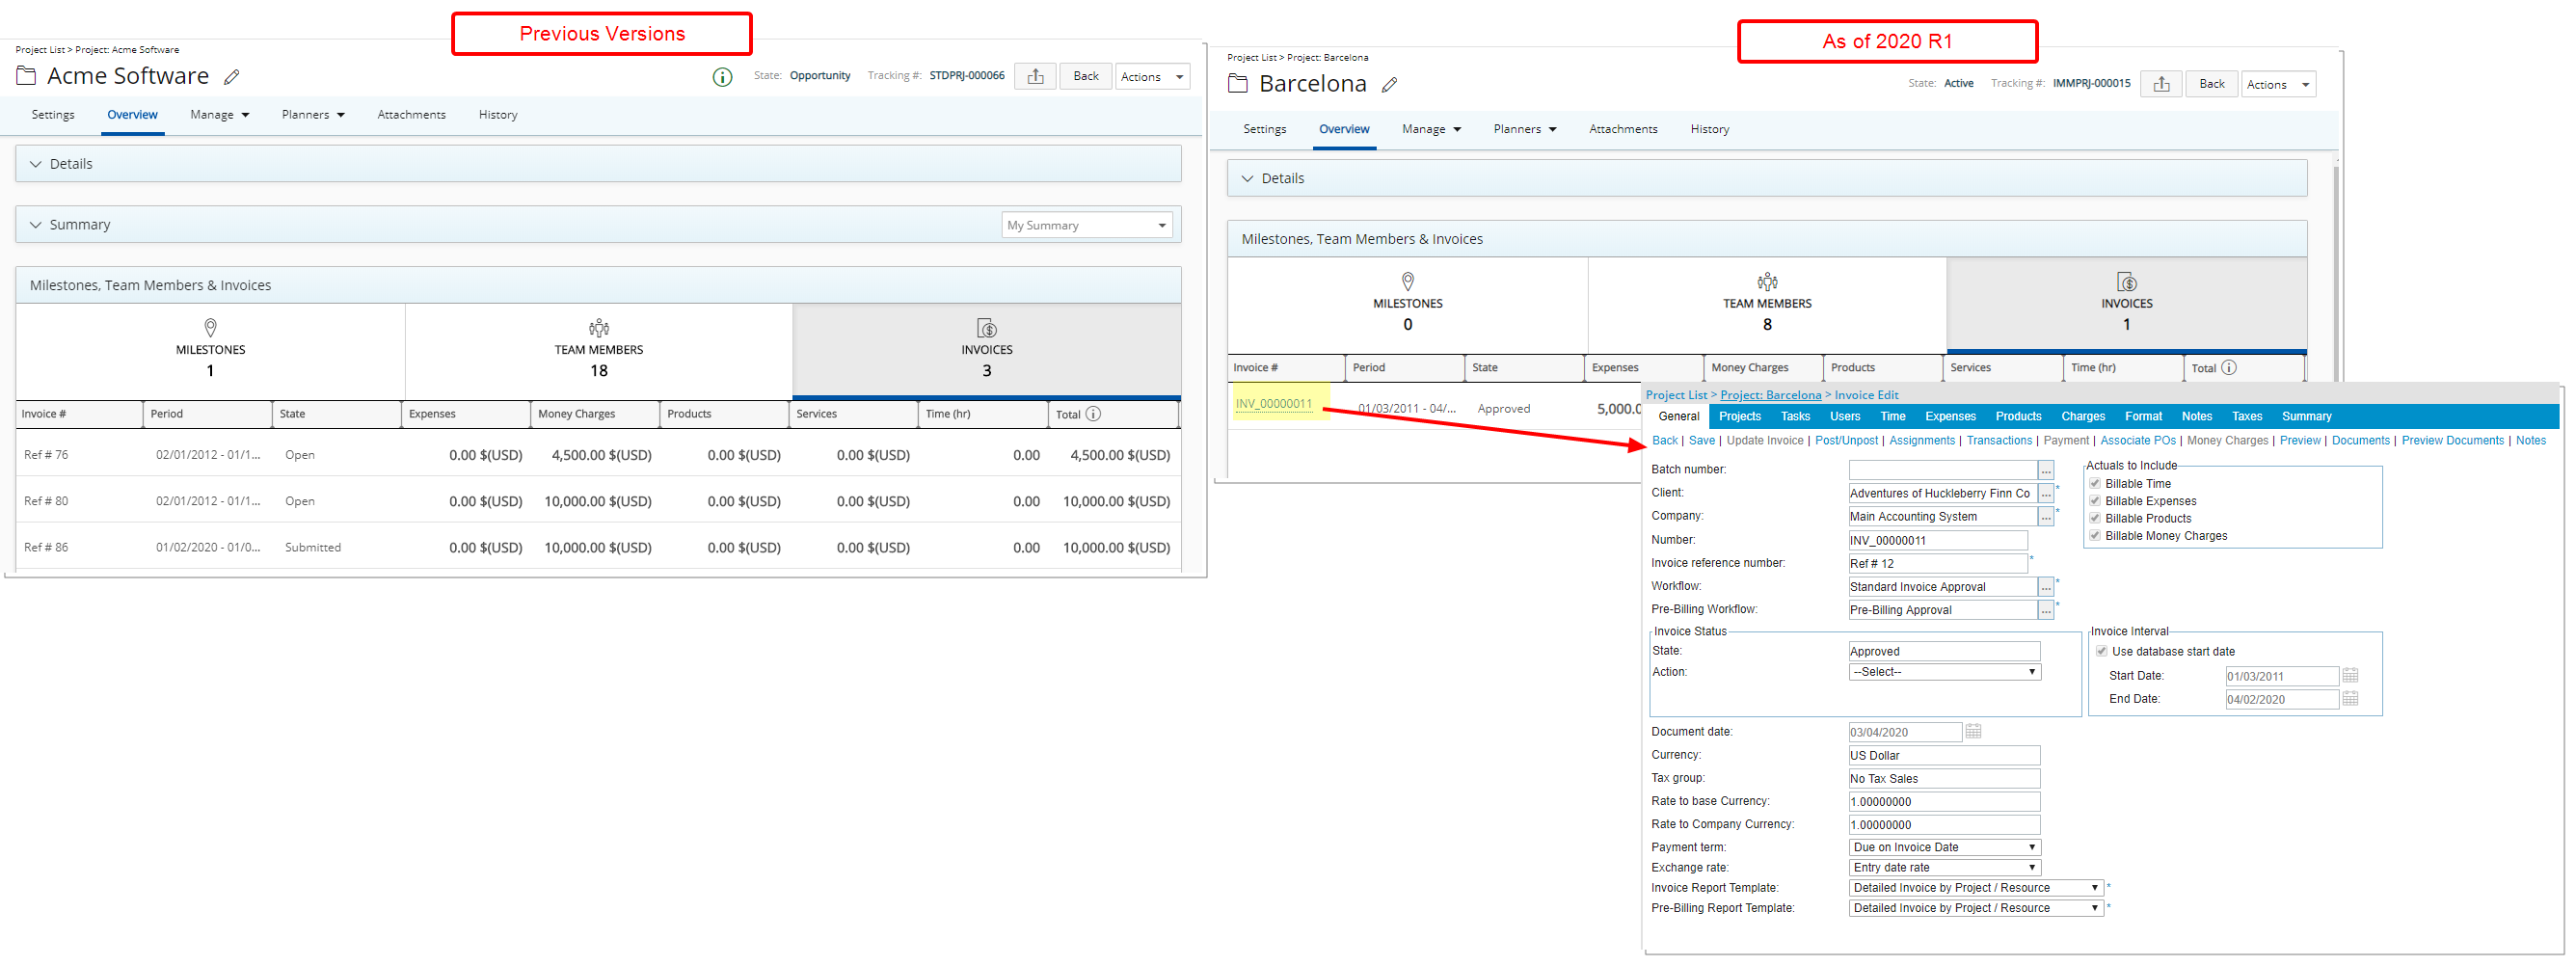Click the Post/Unpost link
The height and width of the screenshot is (966, 2576).
(1846, 441)
